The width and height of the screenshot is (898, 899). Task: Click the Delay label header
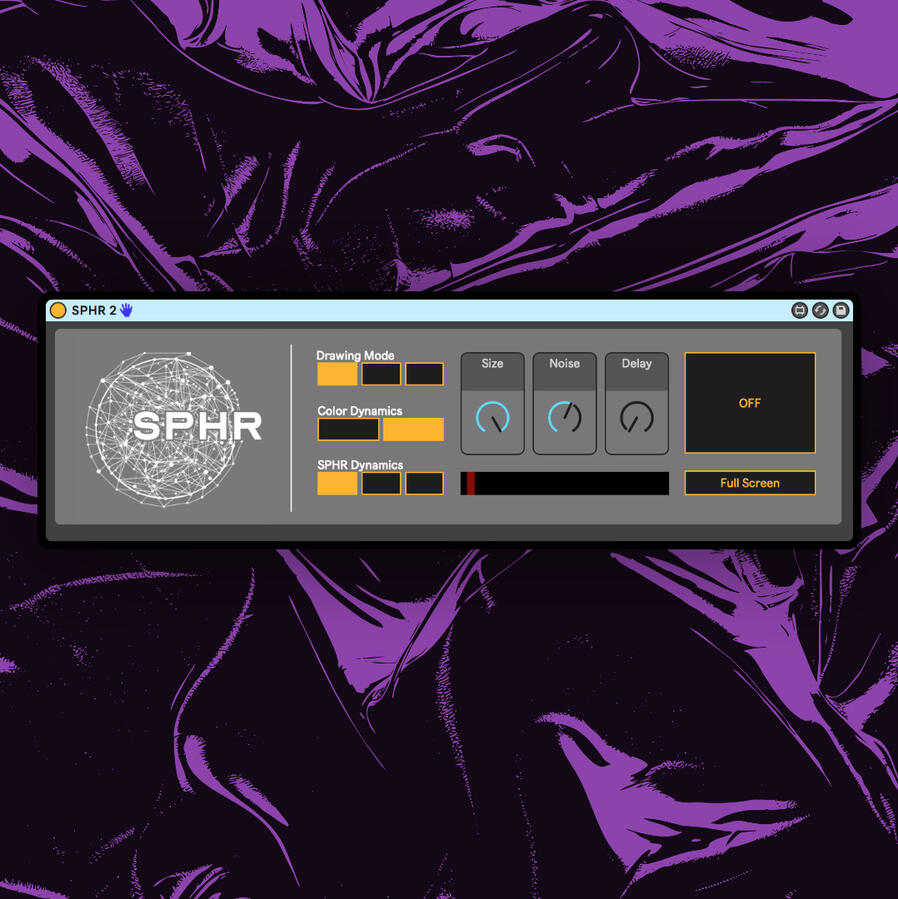coord(637,363)
